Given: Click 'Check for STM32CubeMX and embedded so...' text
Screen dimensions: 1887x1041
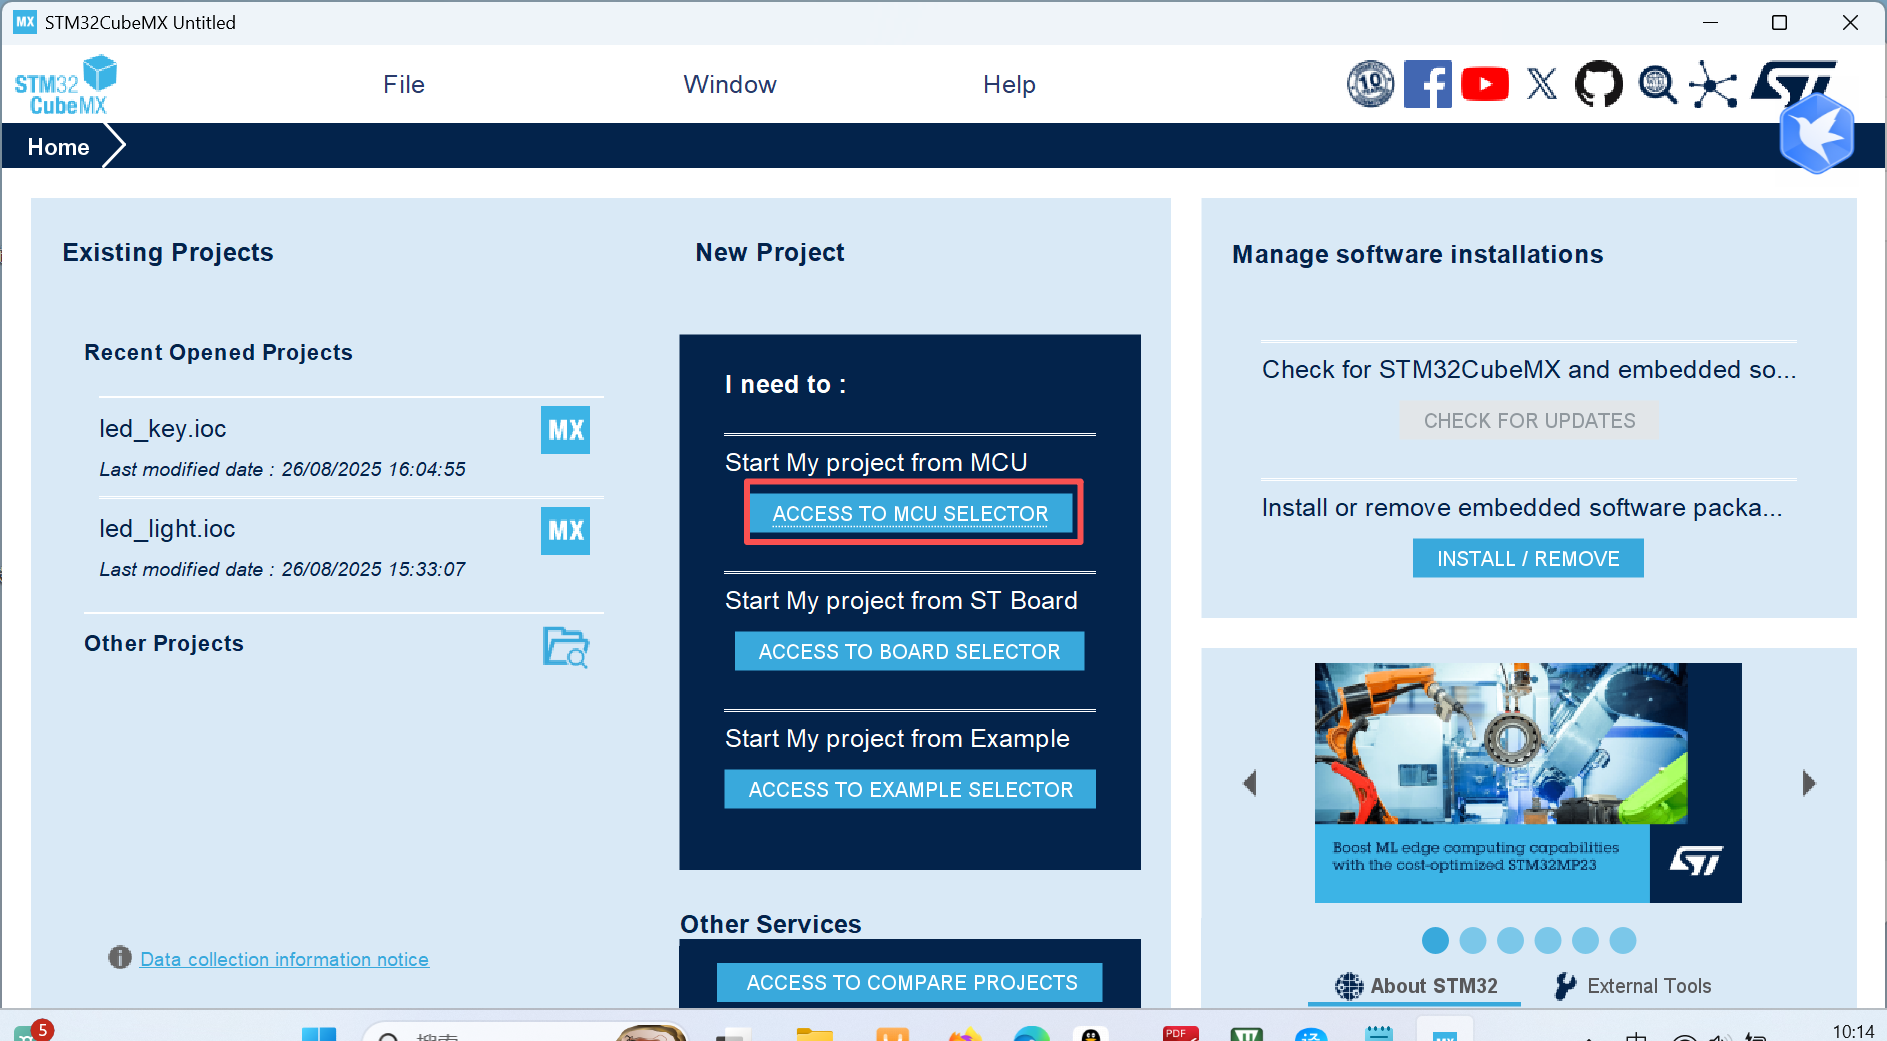Looking at the screenshot, I should (x=1529, y=369).
